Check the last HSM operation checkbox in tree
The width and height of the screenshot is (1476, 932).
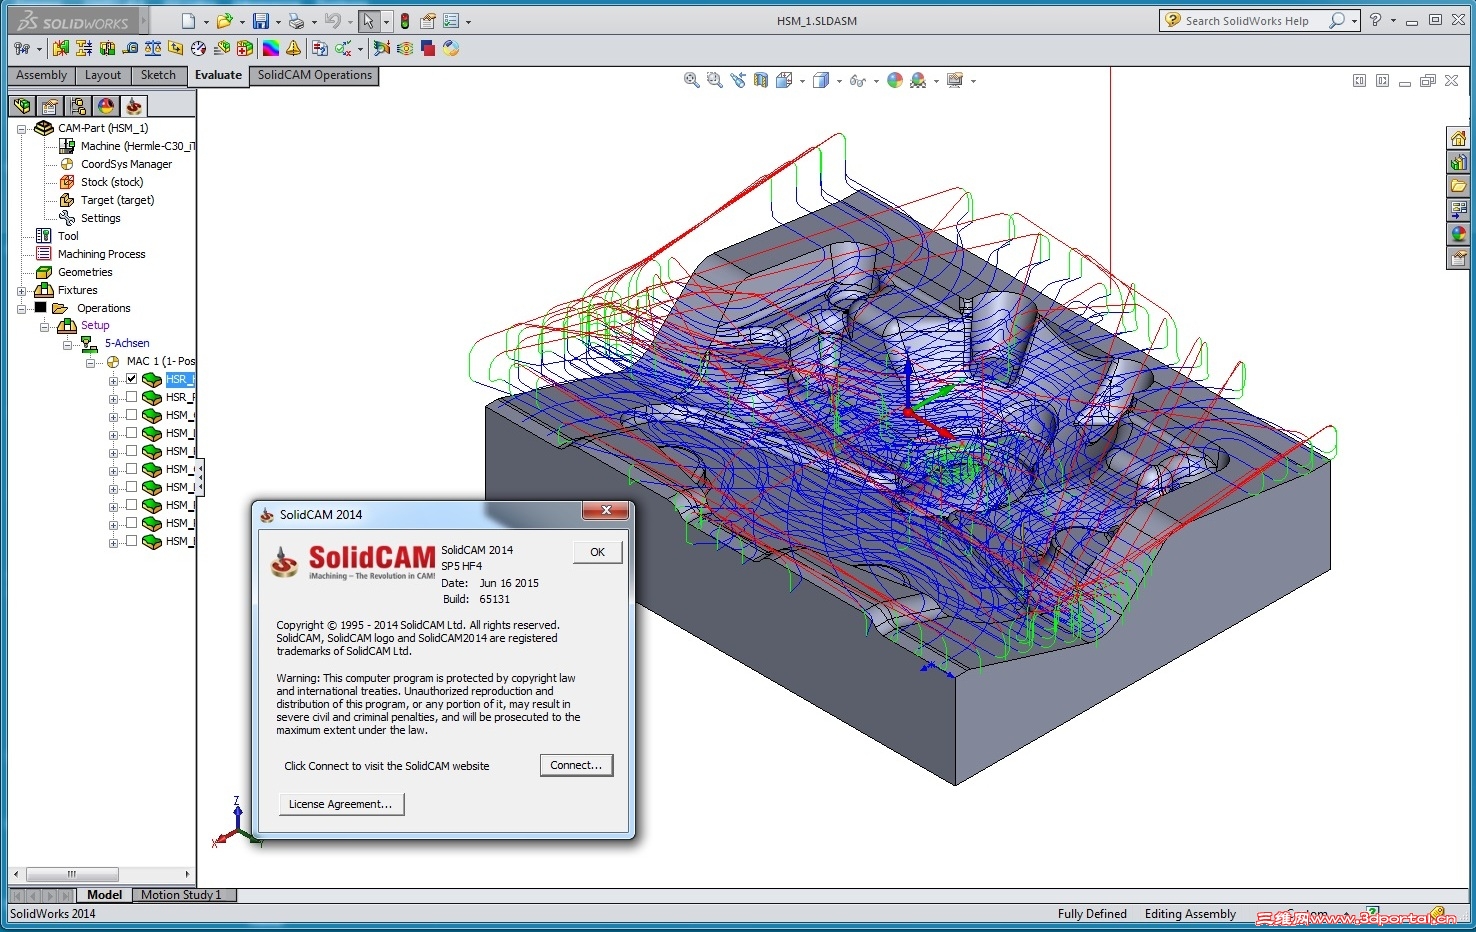point(131,541)
